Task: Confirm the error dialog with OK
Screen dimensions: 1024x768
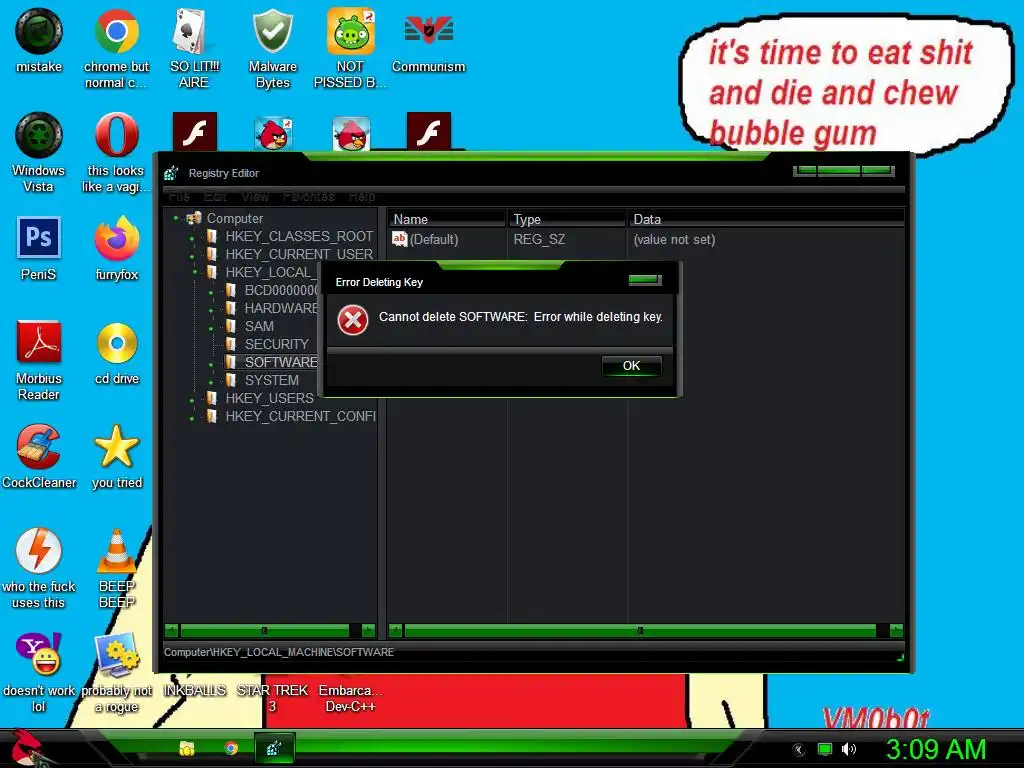Action: pyautogui.click(x=632, y=366)
